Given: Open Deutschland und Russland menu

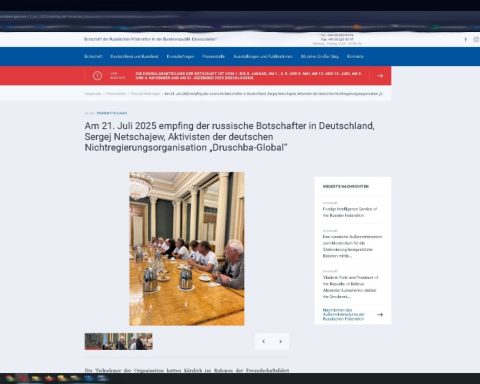Looking at the screenshot, I should point(134,56).
